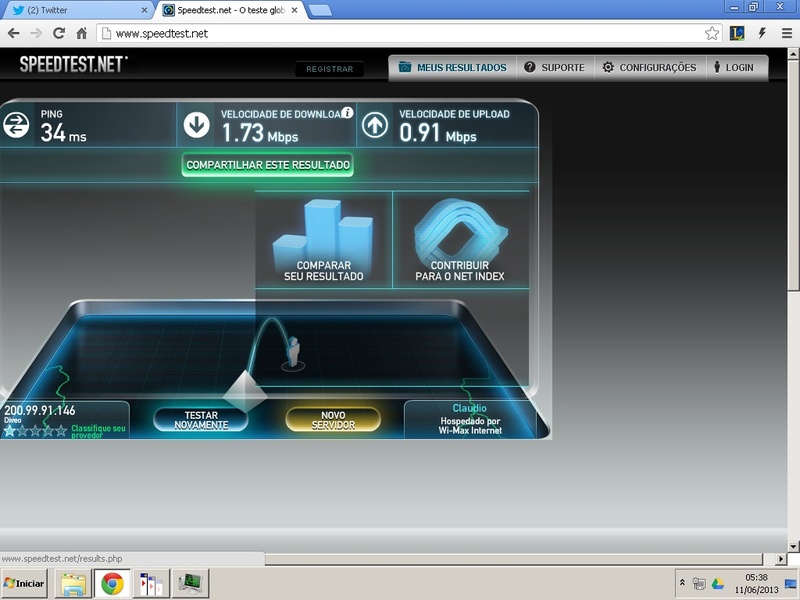Click the Claudio server name
The image size is (800, 600).
coord(469,408)
